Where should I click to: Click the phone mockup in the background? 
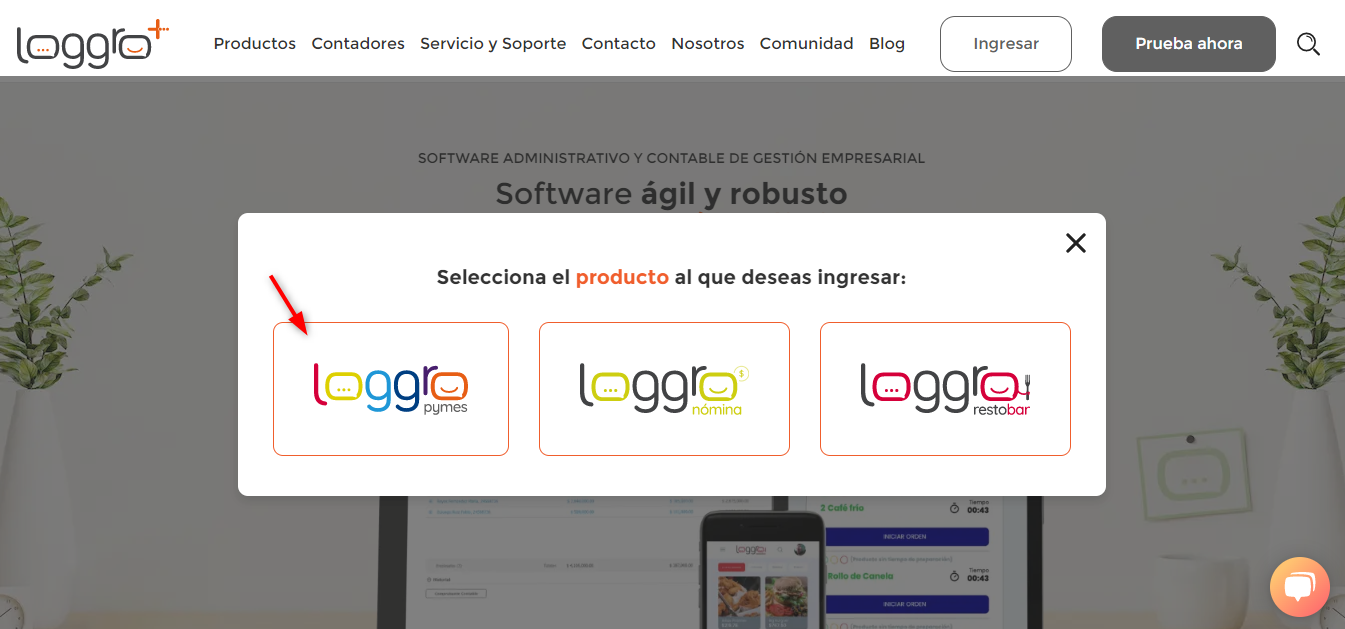click(761, 568)
